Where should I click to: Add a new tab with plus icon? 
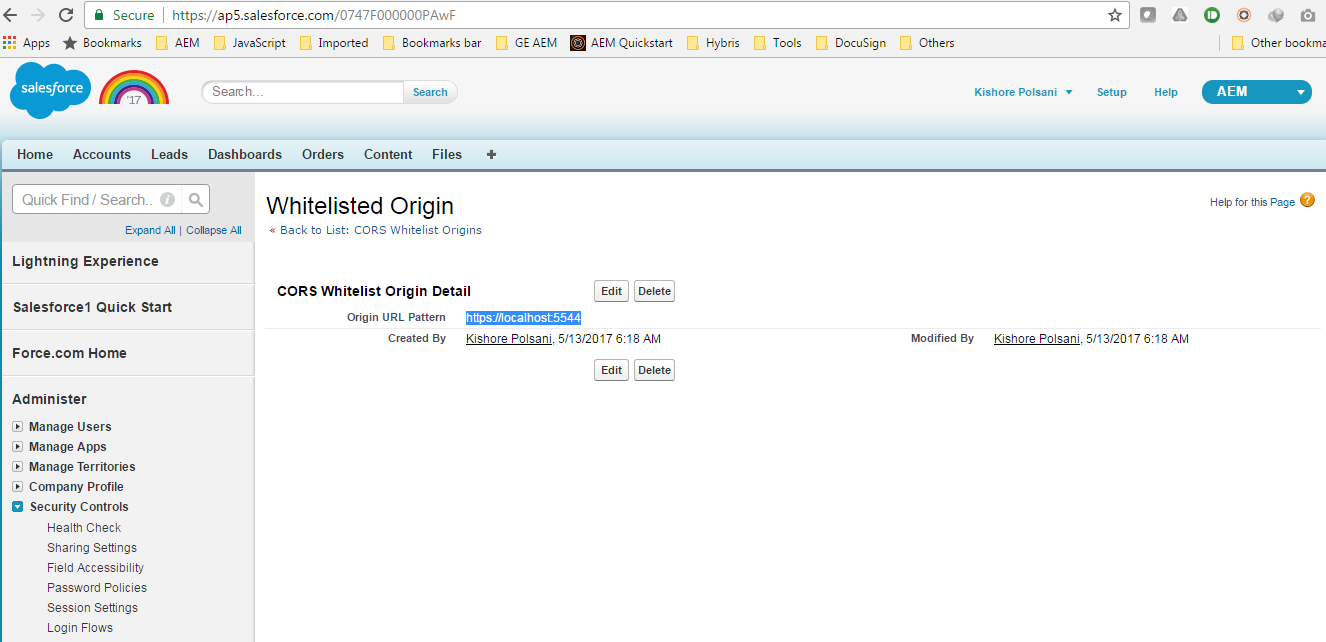pyautogui.click(x=491, y=154)
